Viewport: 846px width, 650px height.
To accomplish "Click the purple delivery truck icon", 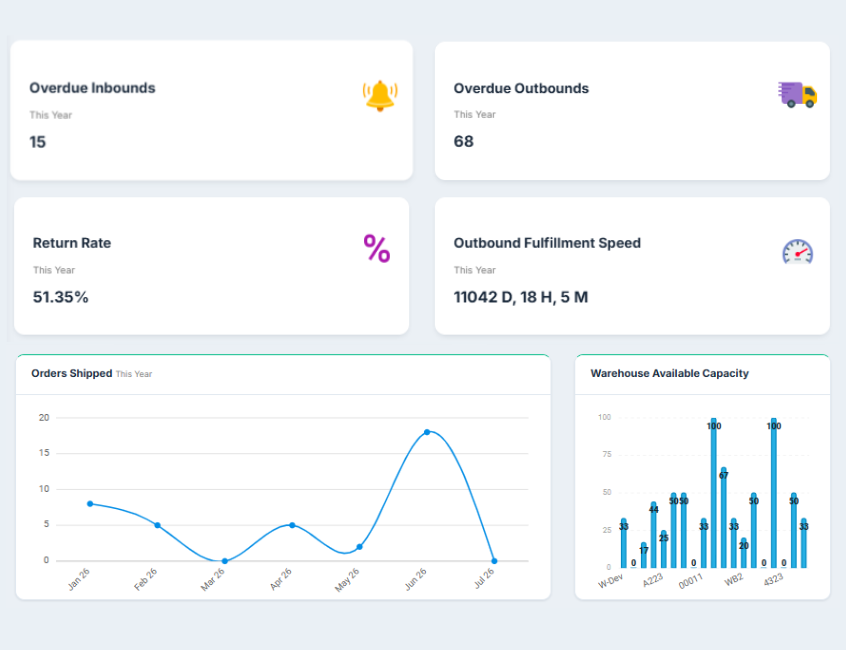I will click(x=797, y=95).
